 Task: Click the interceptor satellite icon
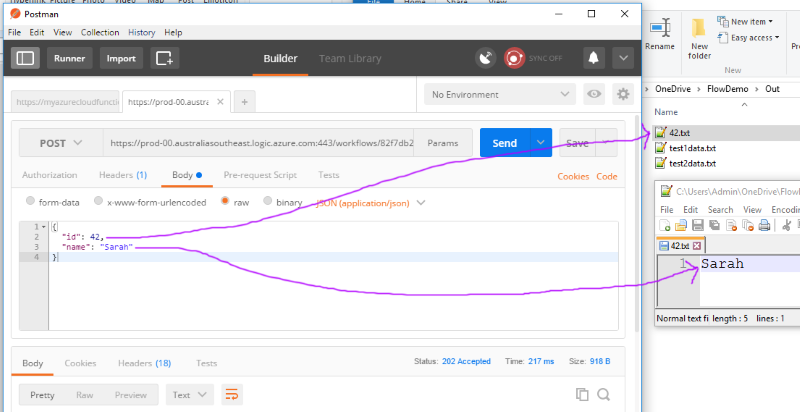[x=486, y=58]
